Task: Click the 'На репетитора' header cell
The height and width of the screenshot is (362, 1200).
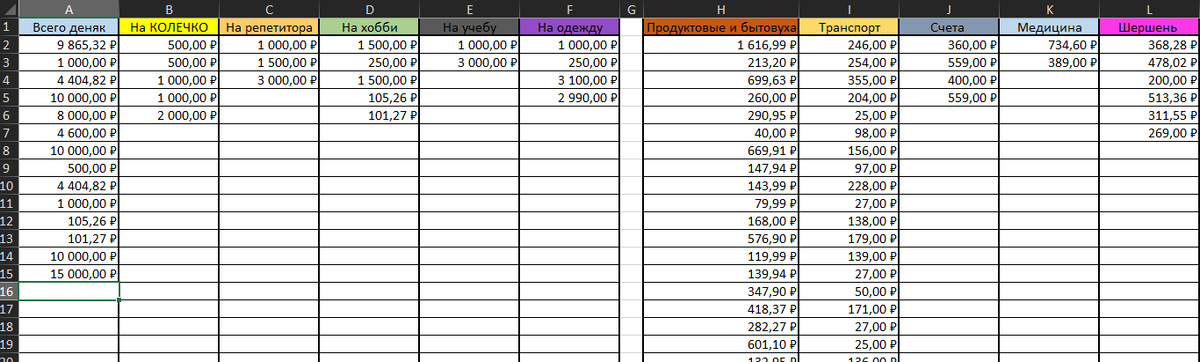Action: 269,28
